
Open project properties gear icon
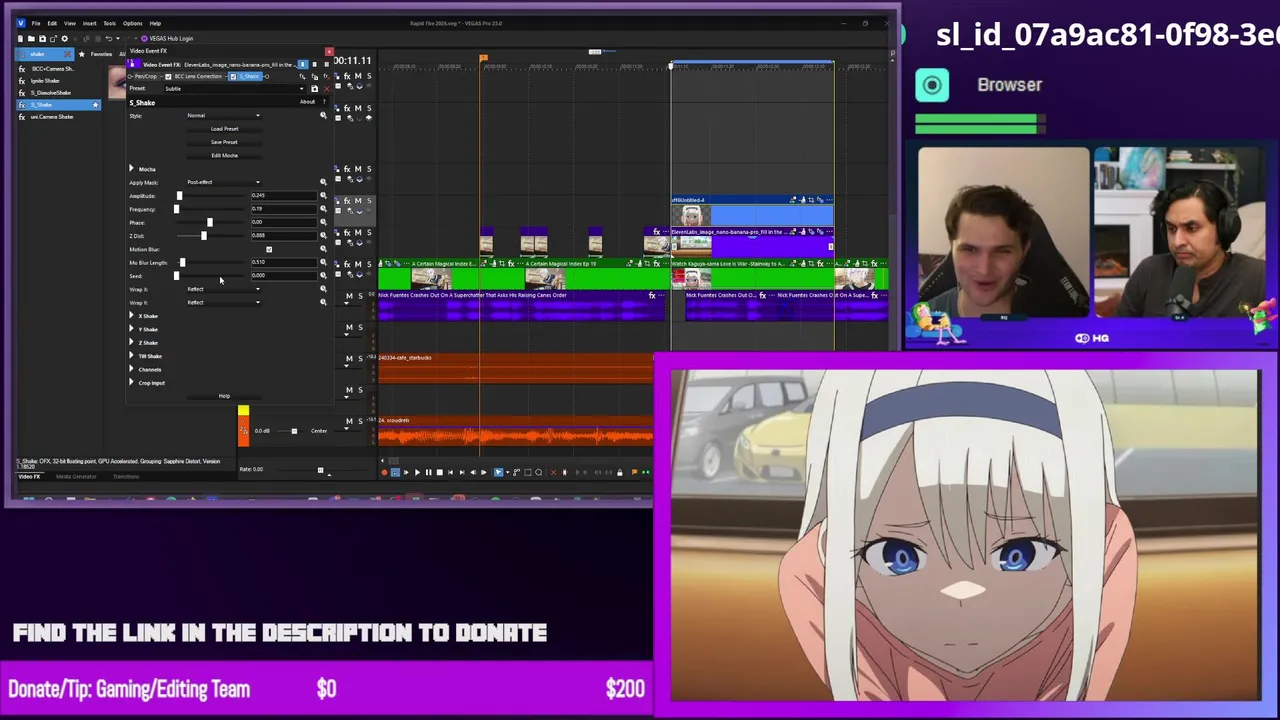pyautogui.click(x=63, y=38)
